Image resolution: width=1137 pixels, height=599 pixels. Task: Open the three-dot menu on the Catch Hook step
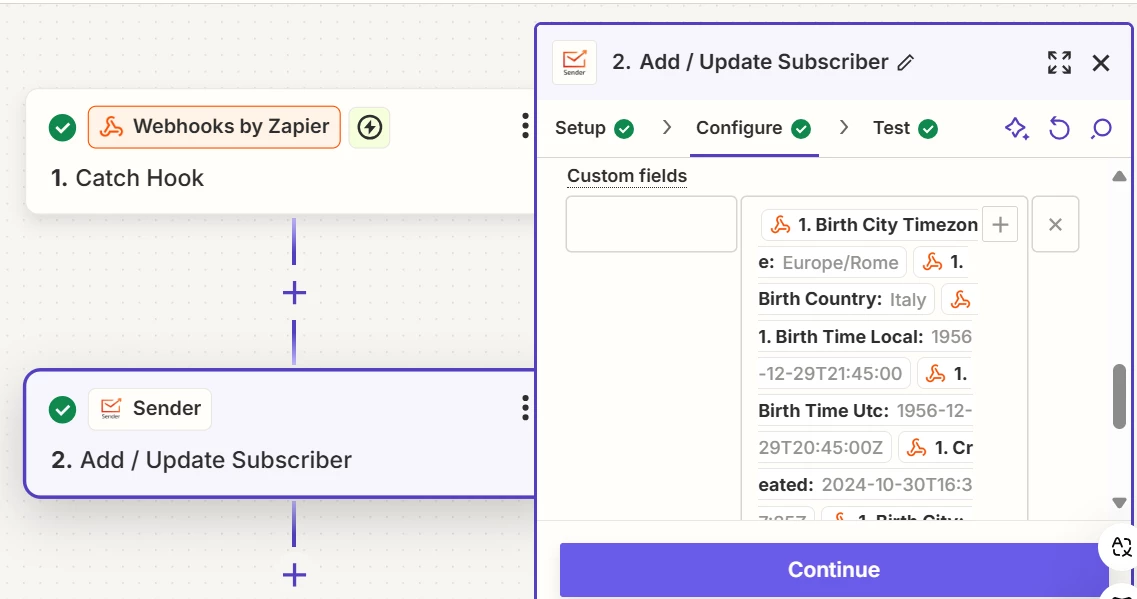coord(525,126)
